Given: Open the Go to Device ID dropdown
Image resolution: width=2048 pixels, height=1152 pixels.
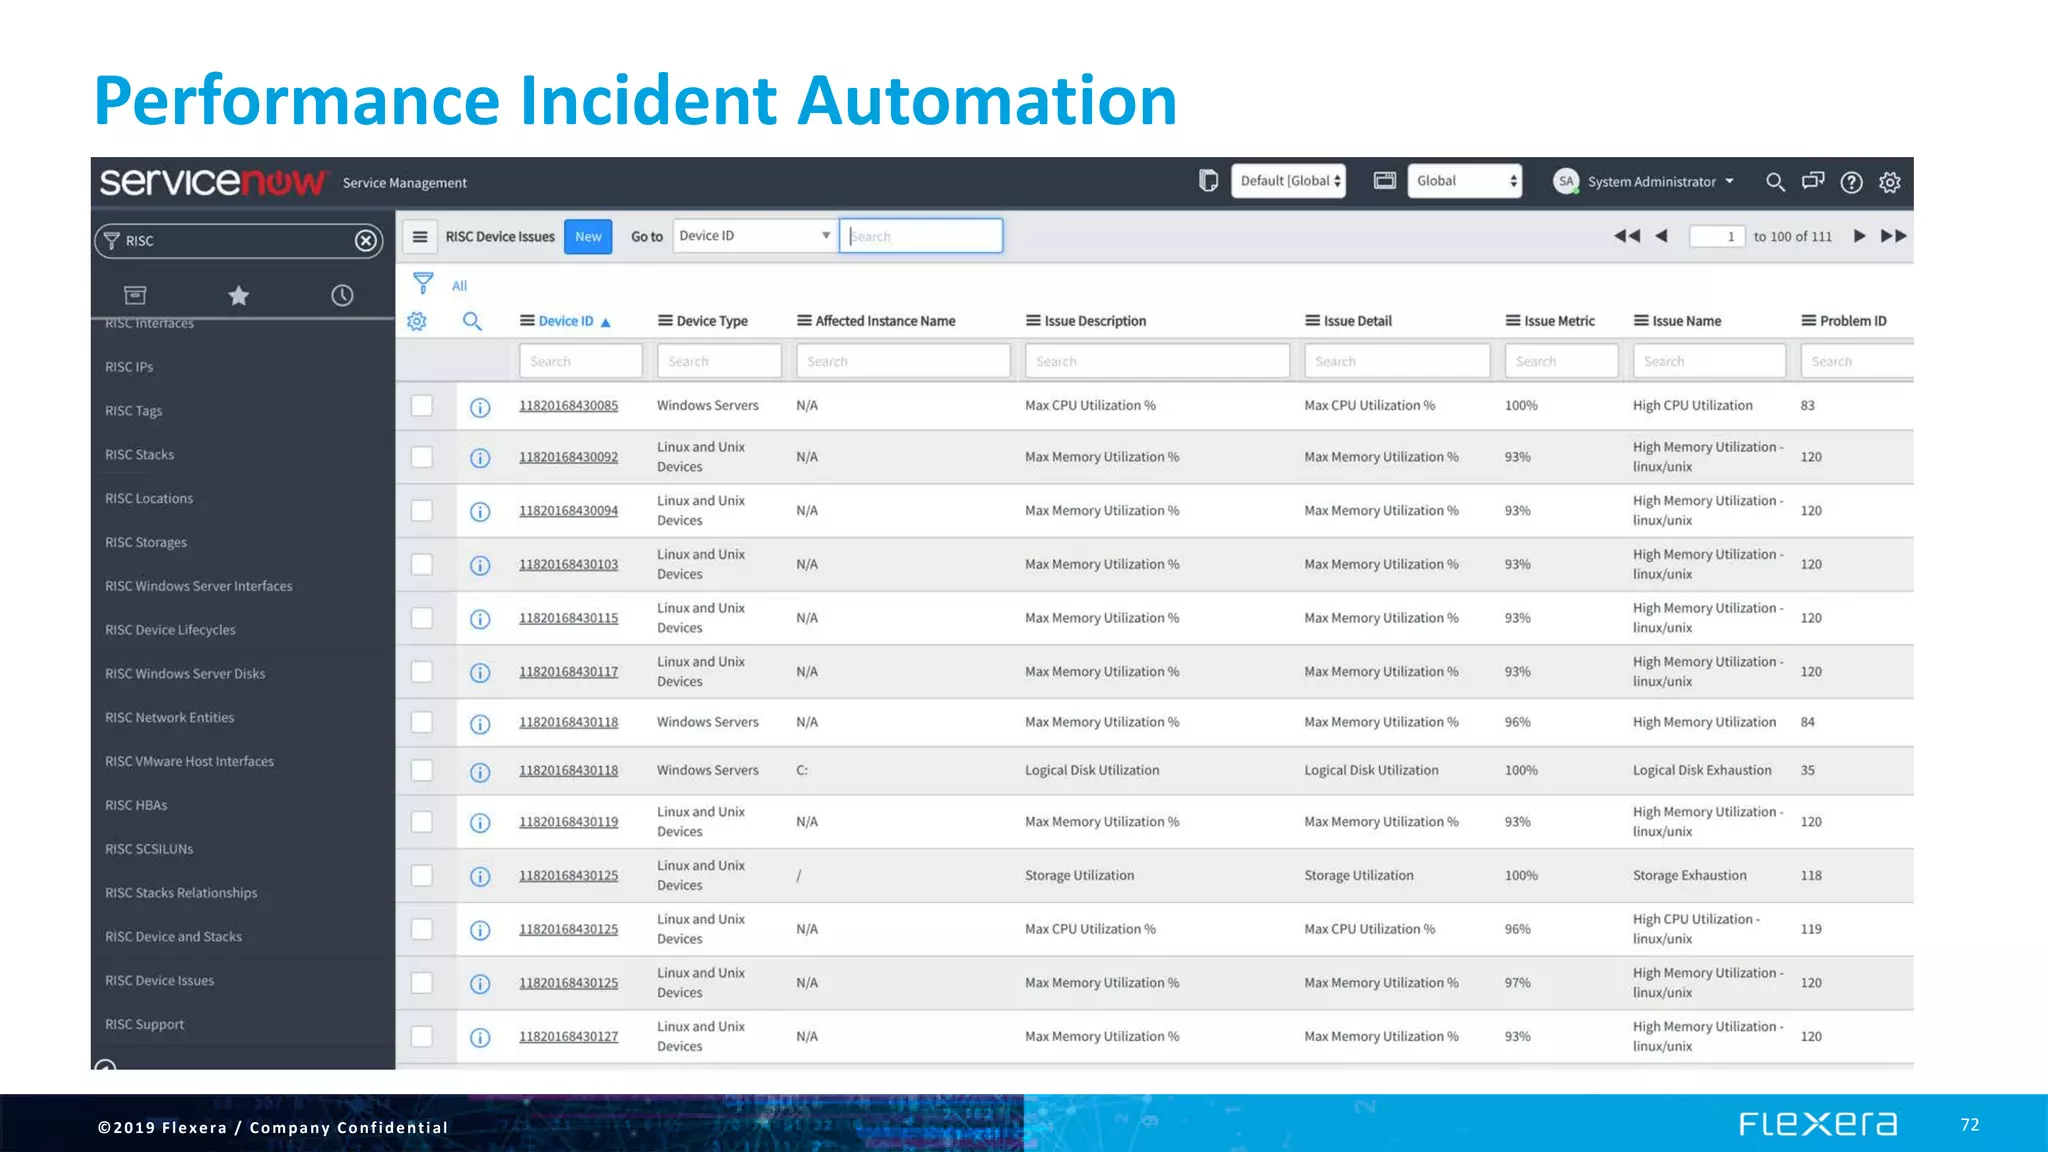Looking at the screenshot, I should click(x=755, y=236).
